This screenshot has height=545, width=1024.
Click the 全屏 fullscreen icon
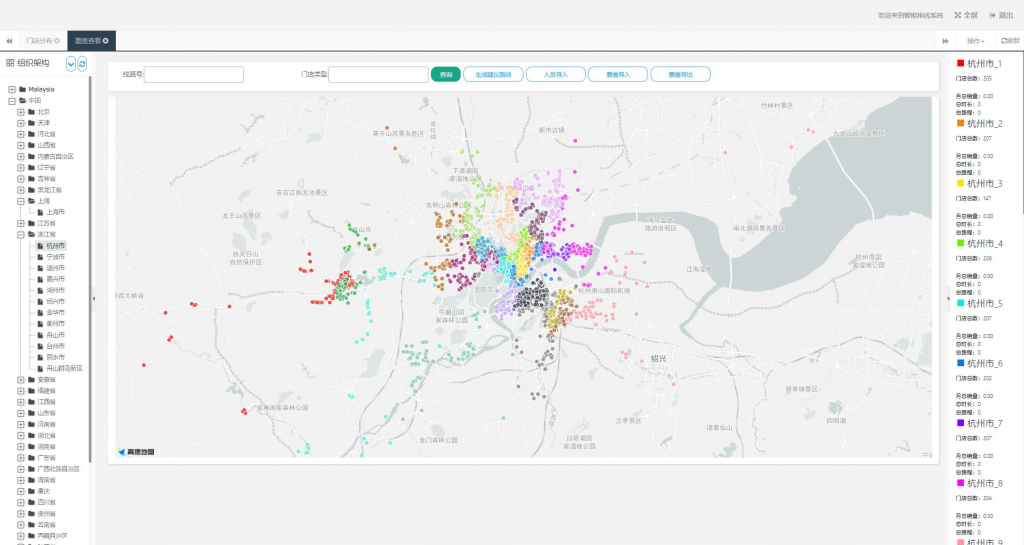(957, 15)
